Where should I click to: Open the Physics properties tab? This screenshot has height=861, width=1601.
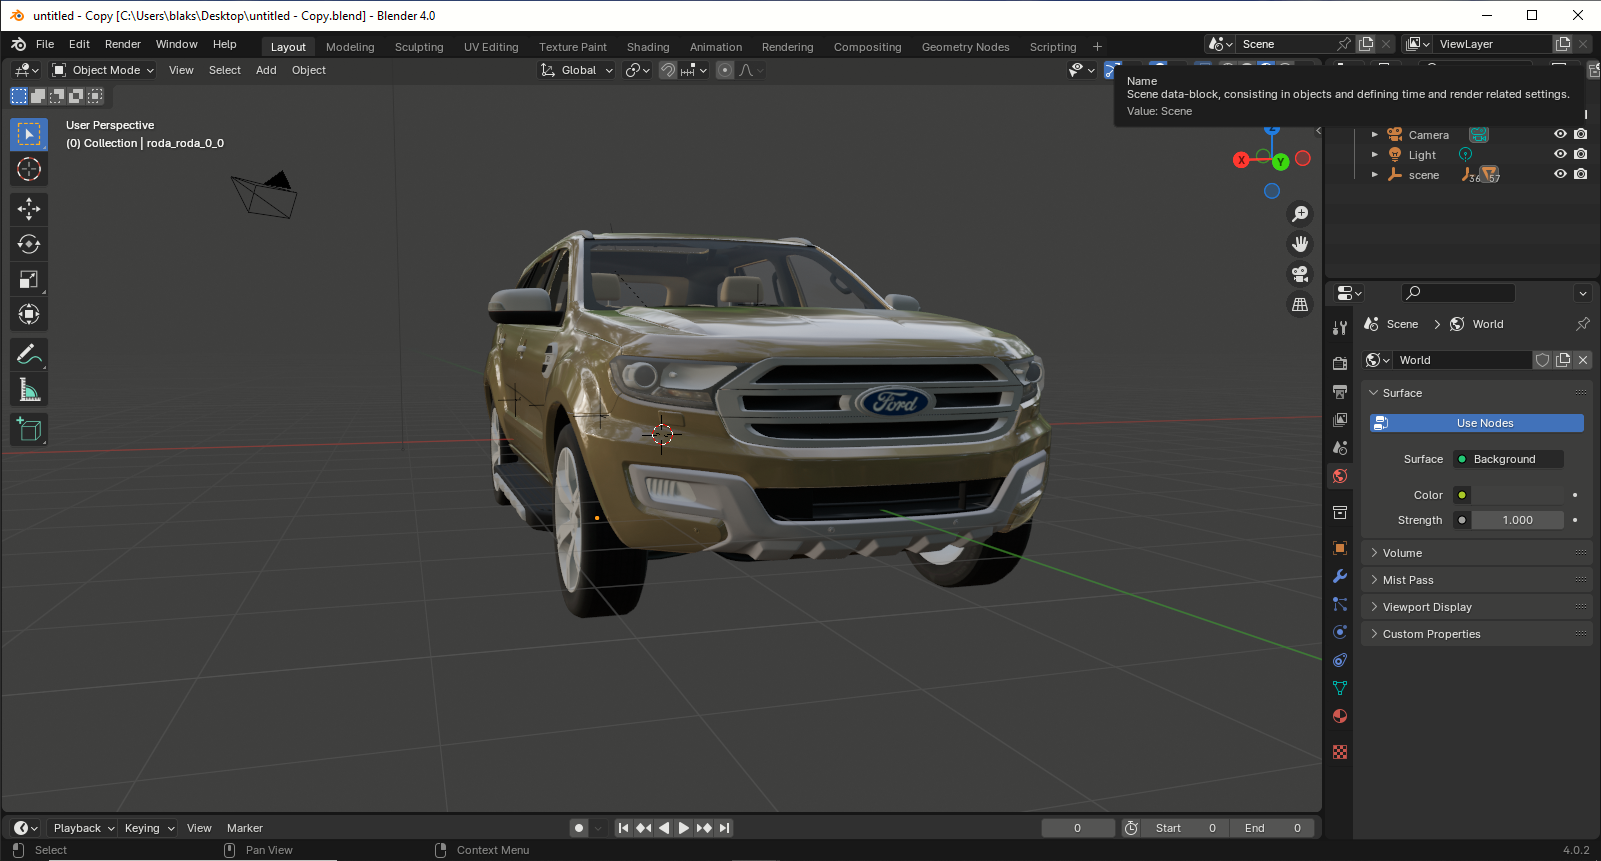tap(1340, 632)
